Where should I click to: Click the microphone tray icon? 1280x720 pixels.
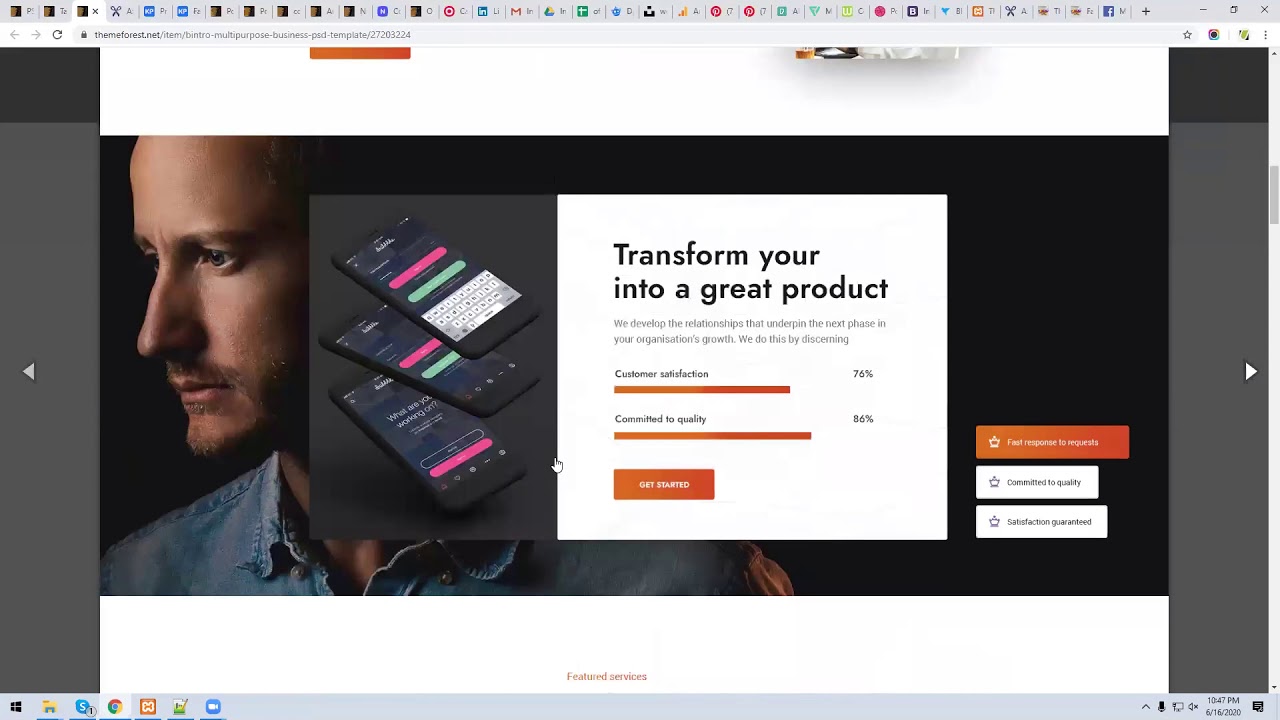[x=1162, y=707]
